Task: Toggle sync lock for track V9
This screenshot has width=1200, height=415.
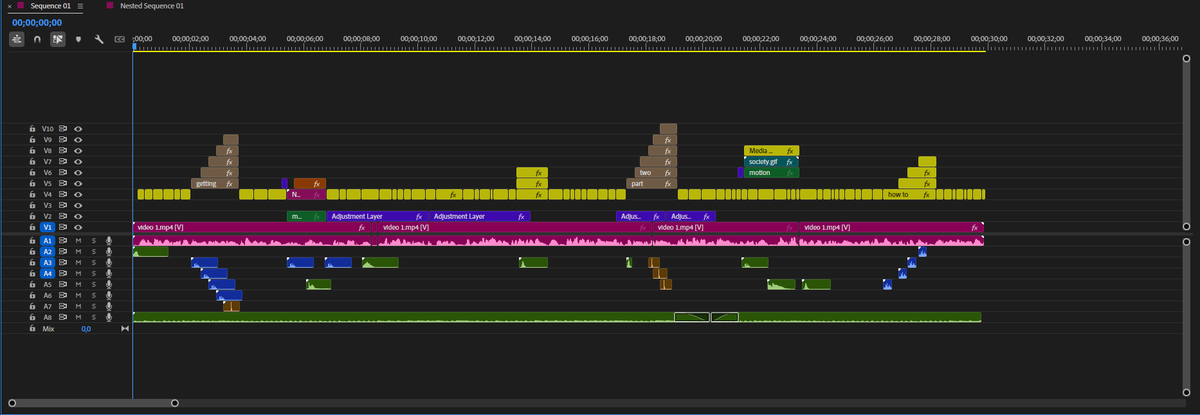Action: [x=62, y=140]
